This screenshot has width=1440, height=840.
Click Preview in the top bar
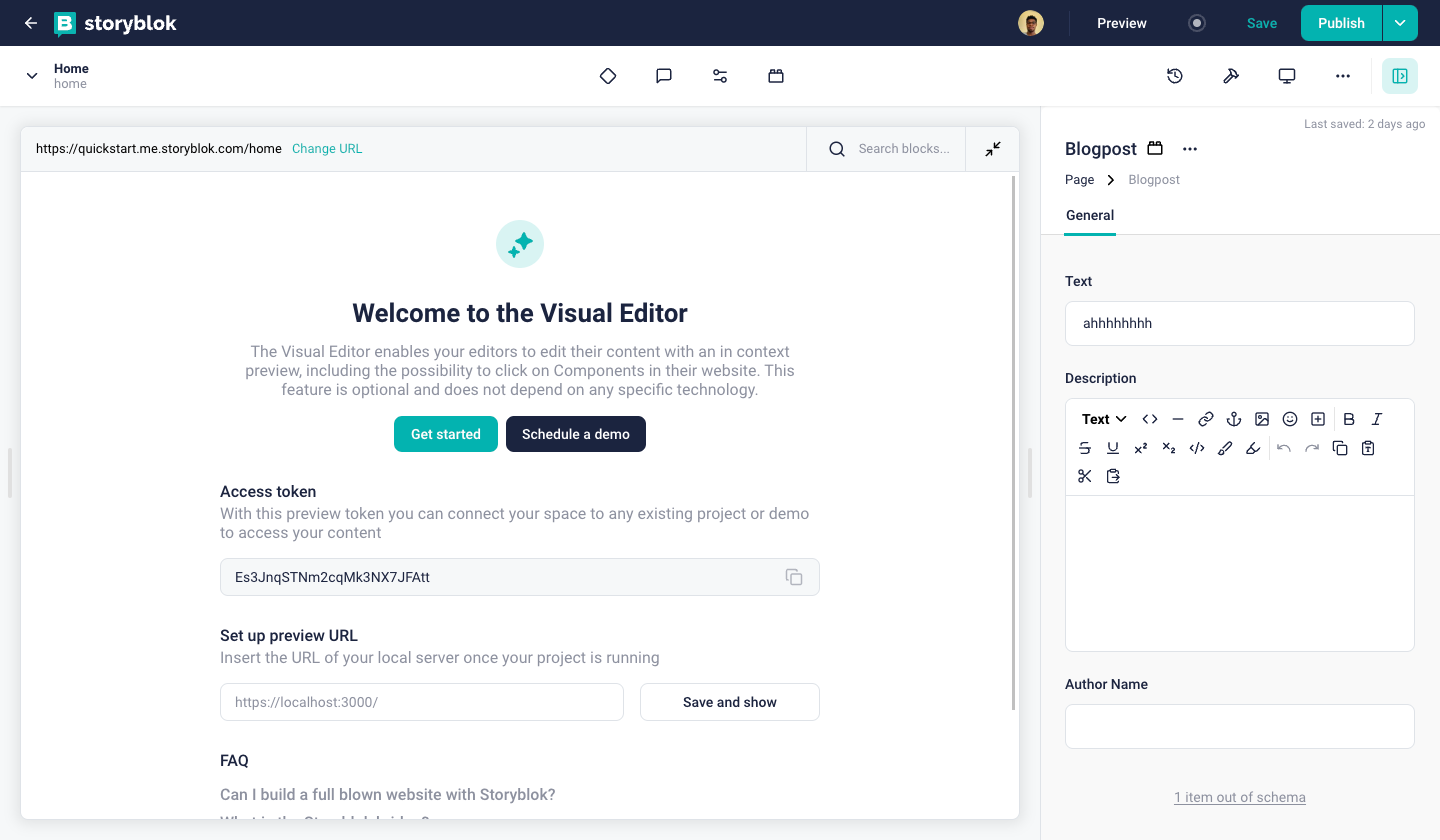pos(1122,23)
